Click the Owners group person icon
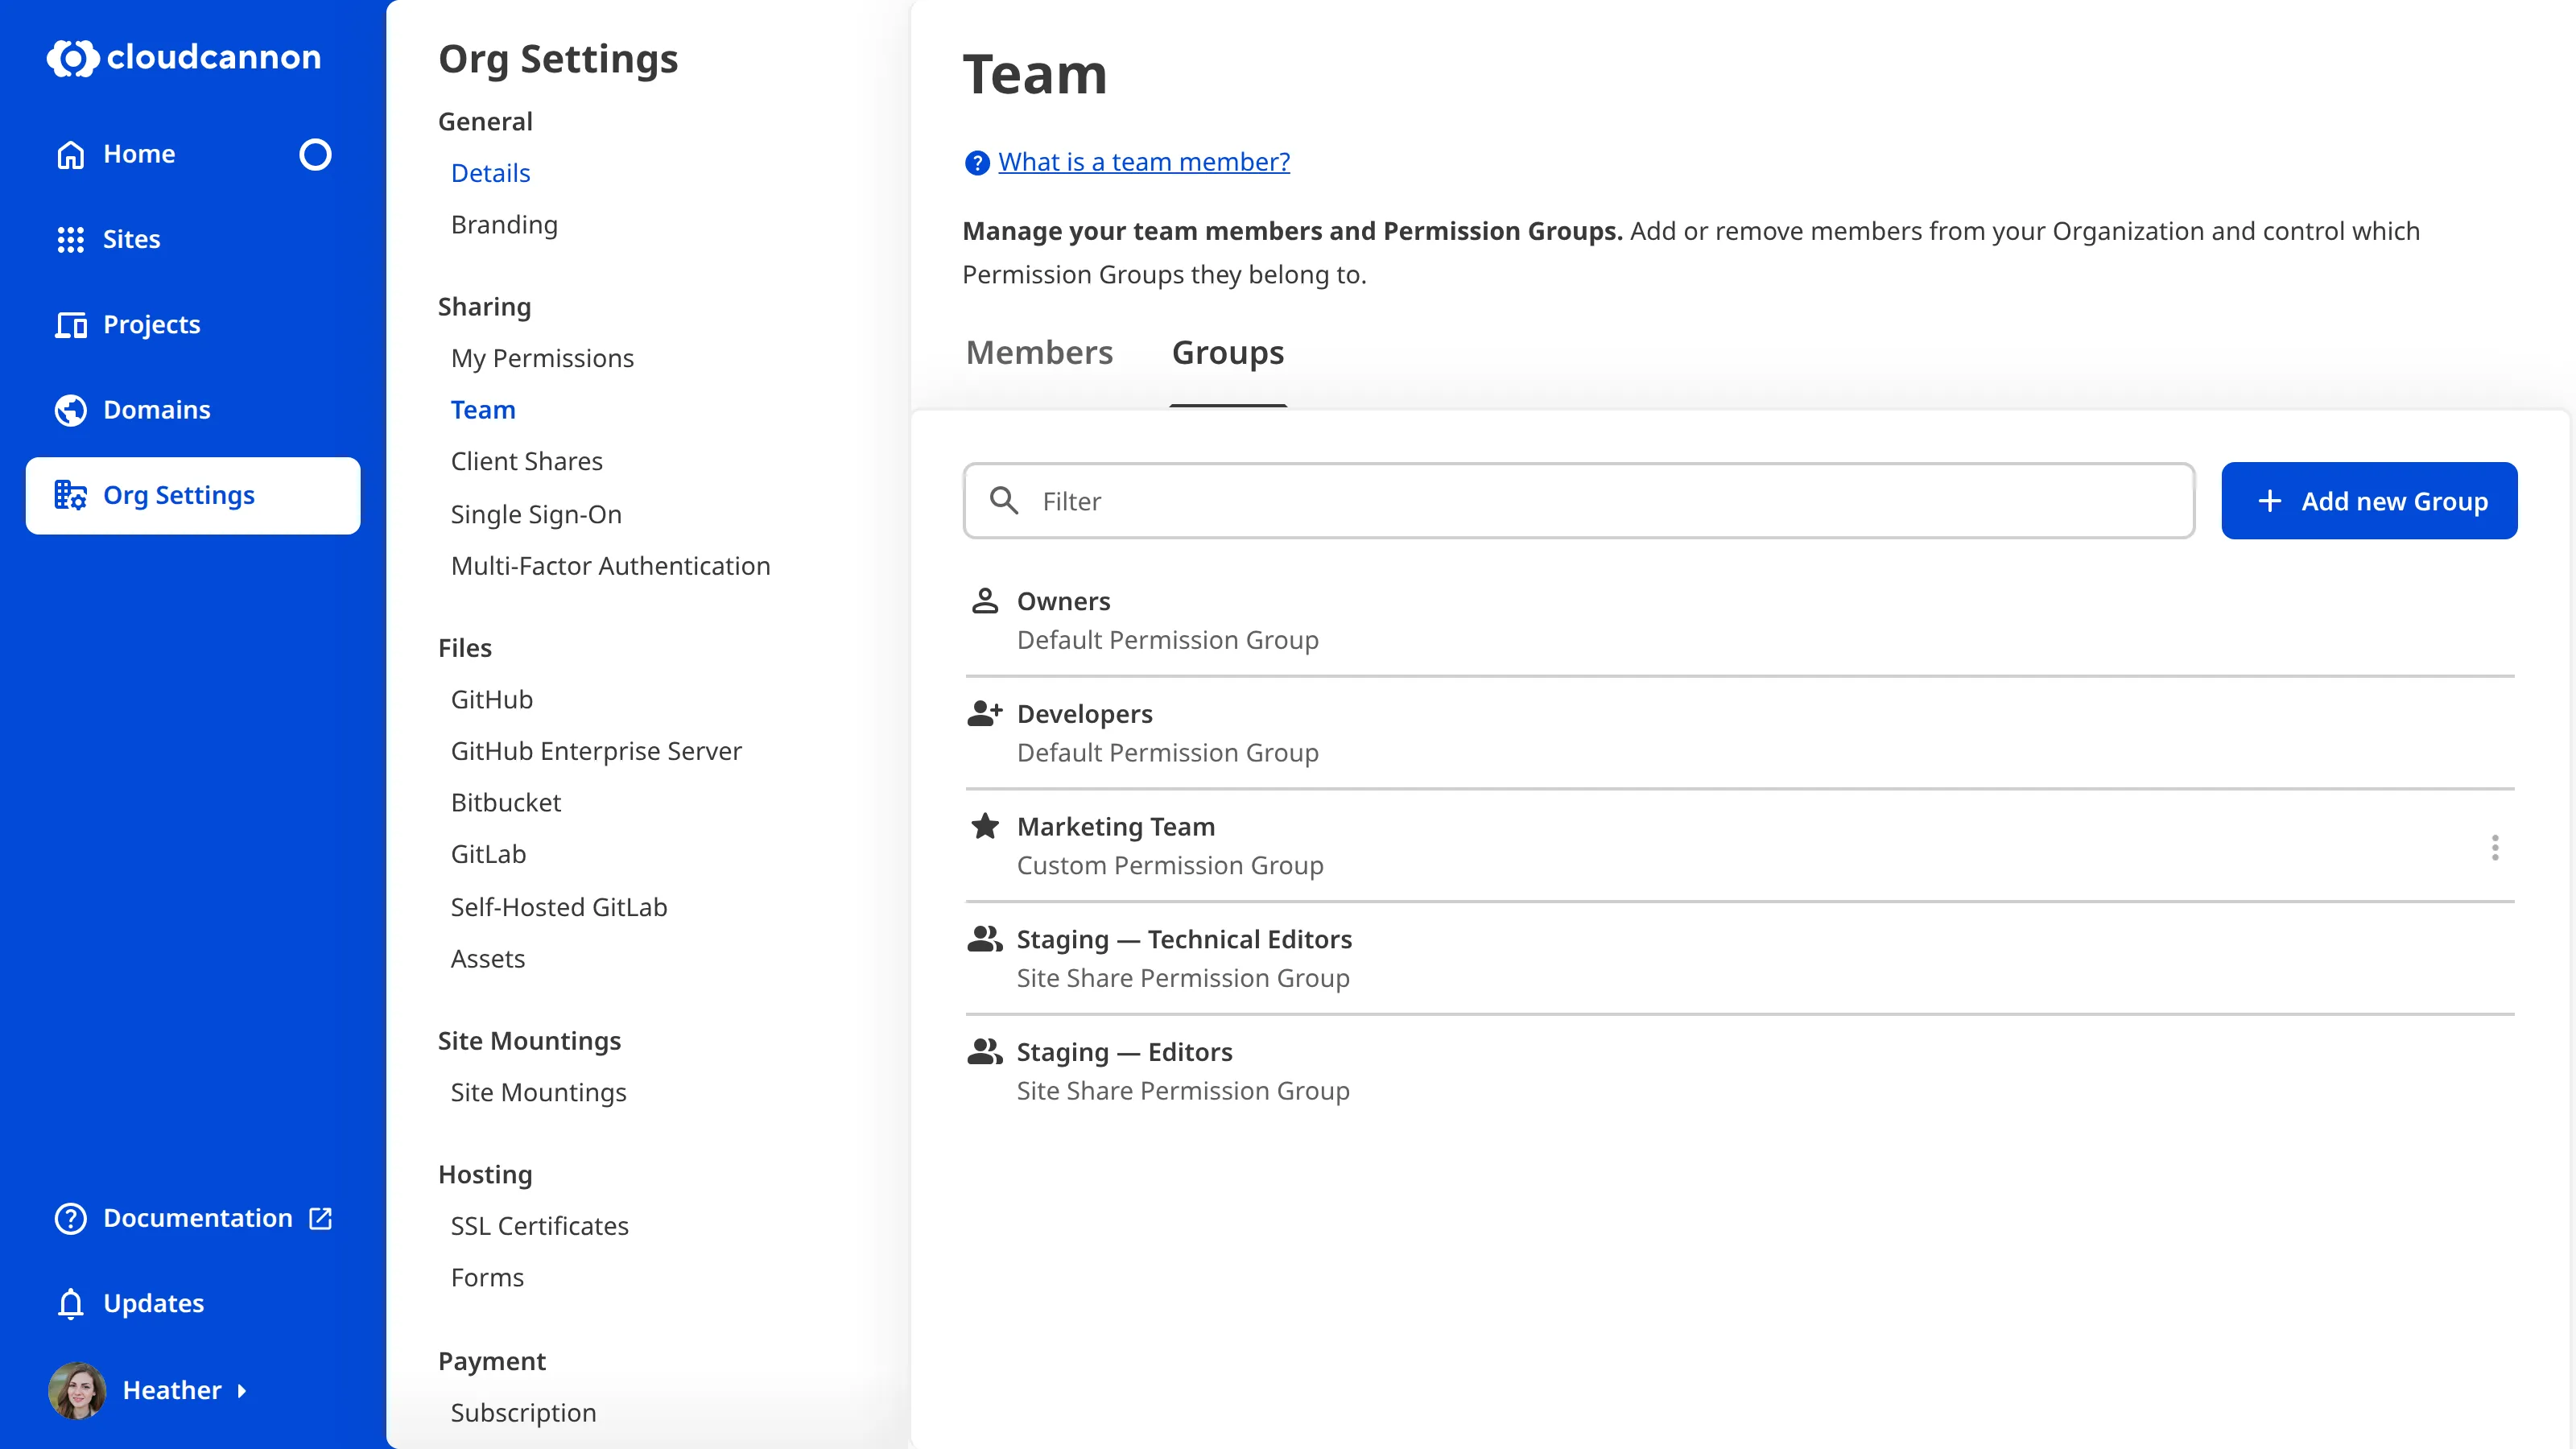 985,600
